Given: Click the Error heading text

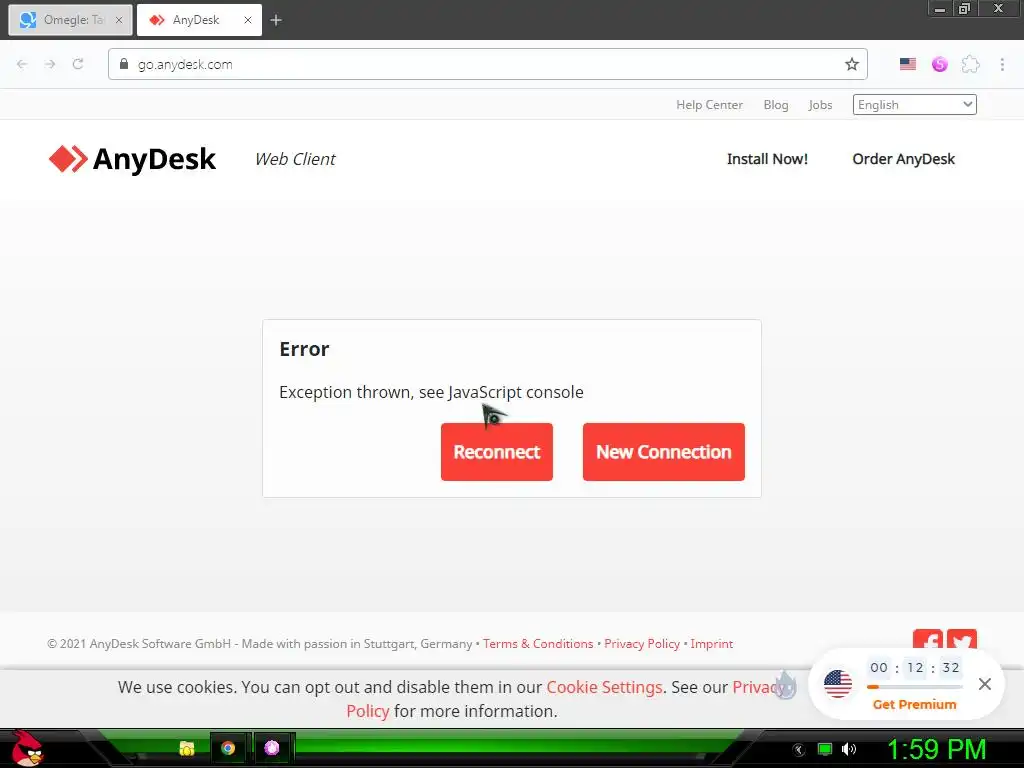Looking at the screenshot, I should 304,349.
